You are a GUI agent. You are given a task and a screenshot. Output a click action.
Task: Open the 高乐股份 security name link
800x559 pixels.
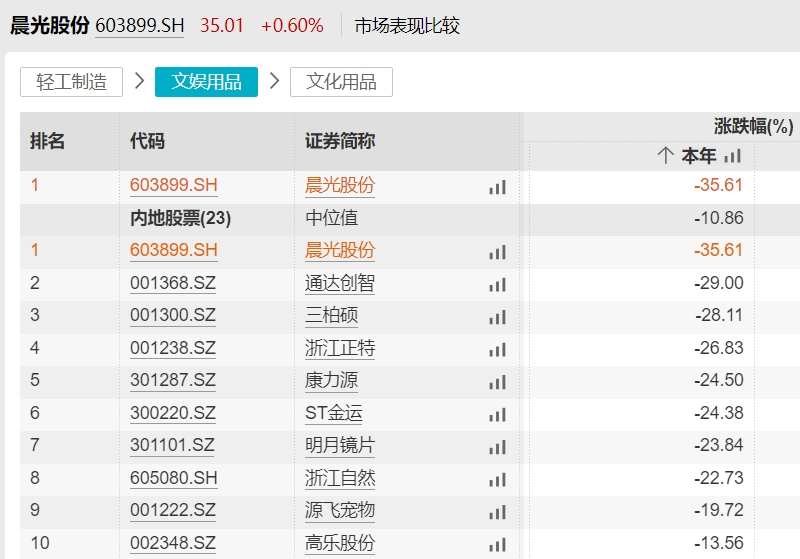[340, 544]
